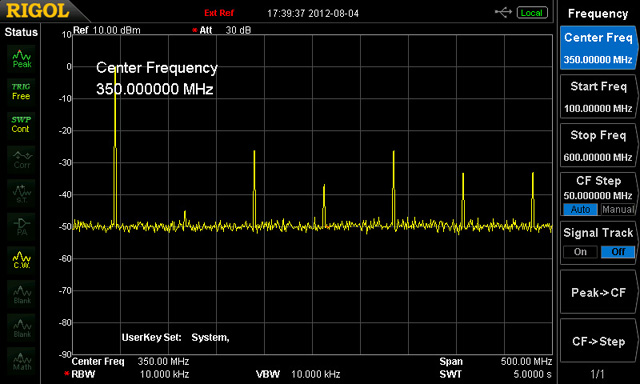Select the TRIG Free status icon

tap(21, 92)
